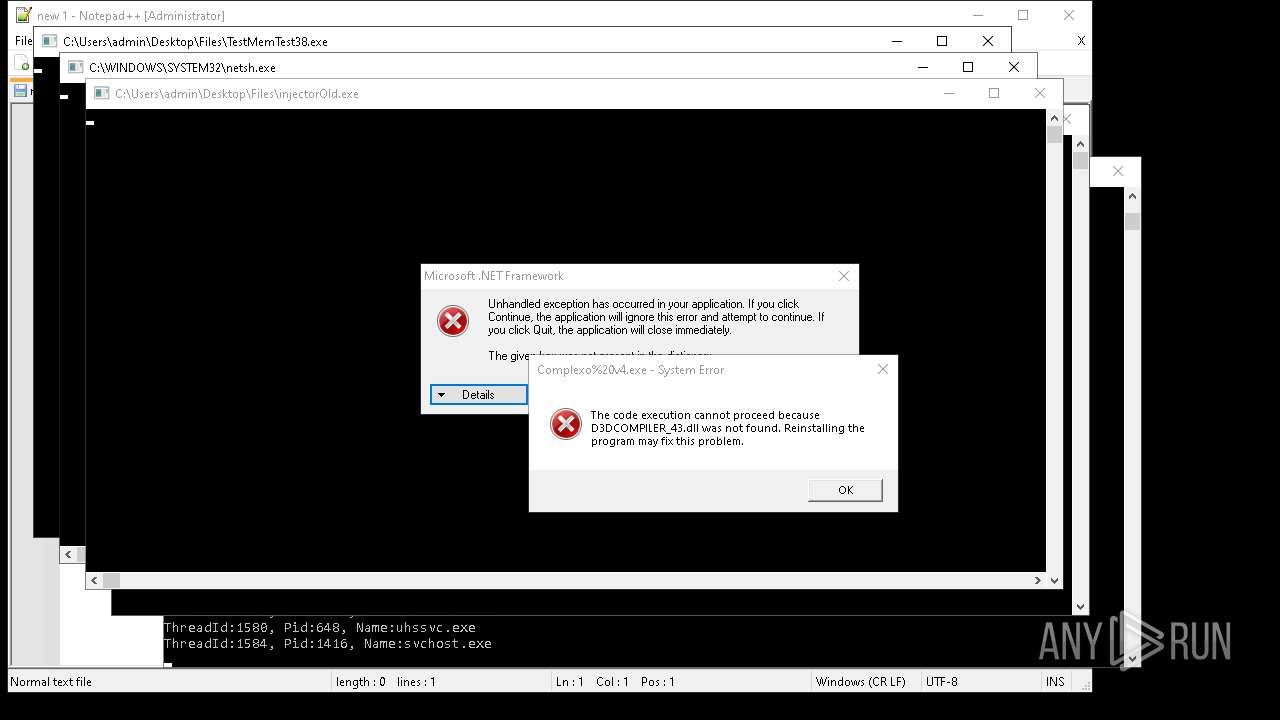Click the netsh.exe horizontal scrollbar left arrow
Image resolution: width=1280 pixels, height=720 pixels.
tap(68, 554)
